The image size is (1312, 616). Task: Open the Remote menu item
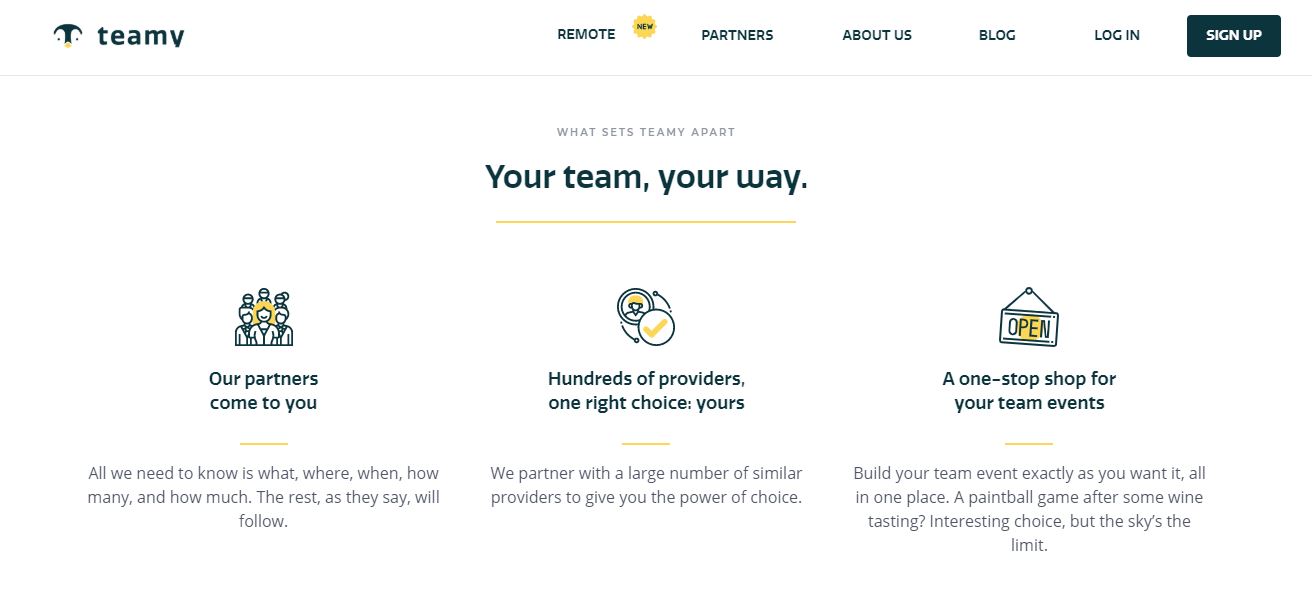click(586, 35)
